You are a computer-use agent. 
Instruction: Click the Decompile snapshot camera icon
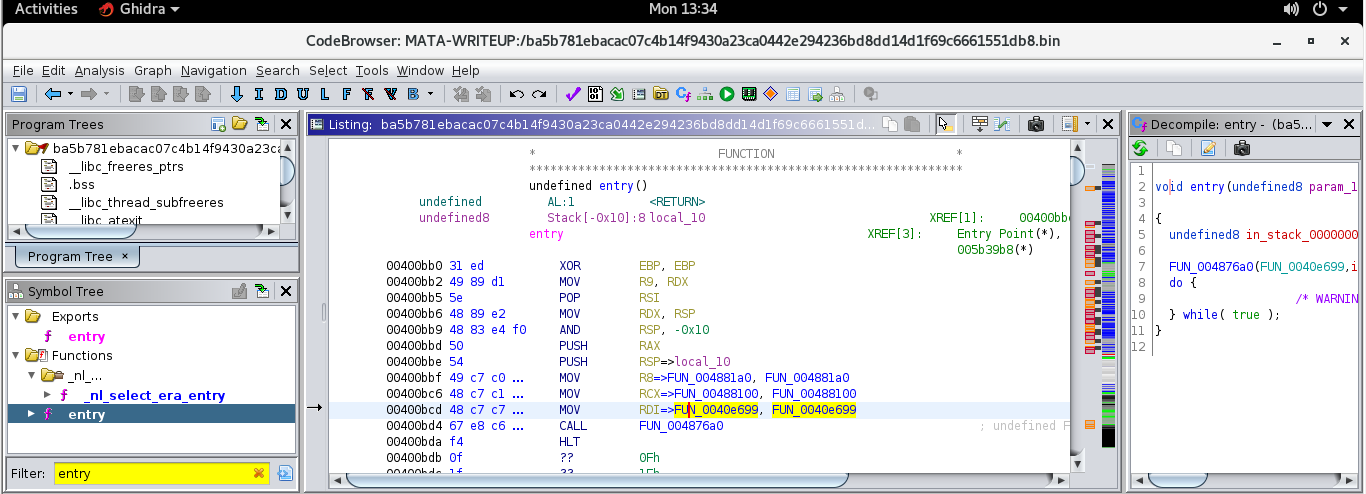(x=1242, y=149)
